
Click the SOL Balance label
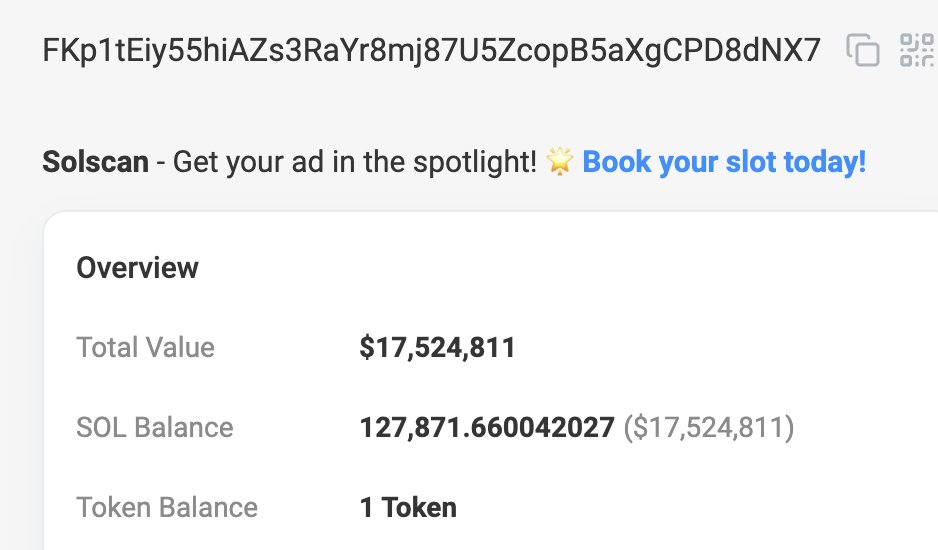[154, 428]
